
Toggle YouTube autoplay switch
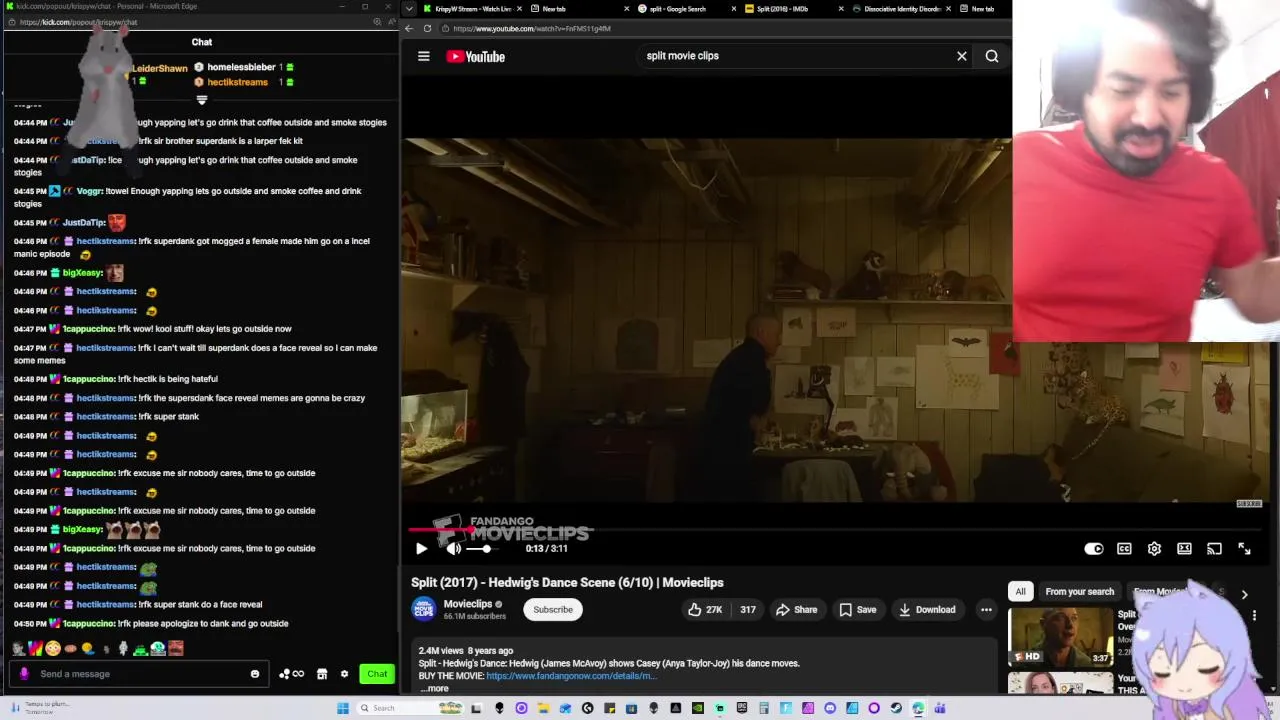pyautogui.click(x=1094, y=548)
